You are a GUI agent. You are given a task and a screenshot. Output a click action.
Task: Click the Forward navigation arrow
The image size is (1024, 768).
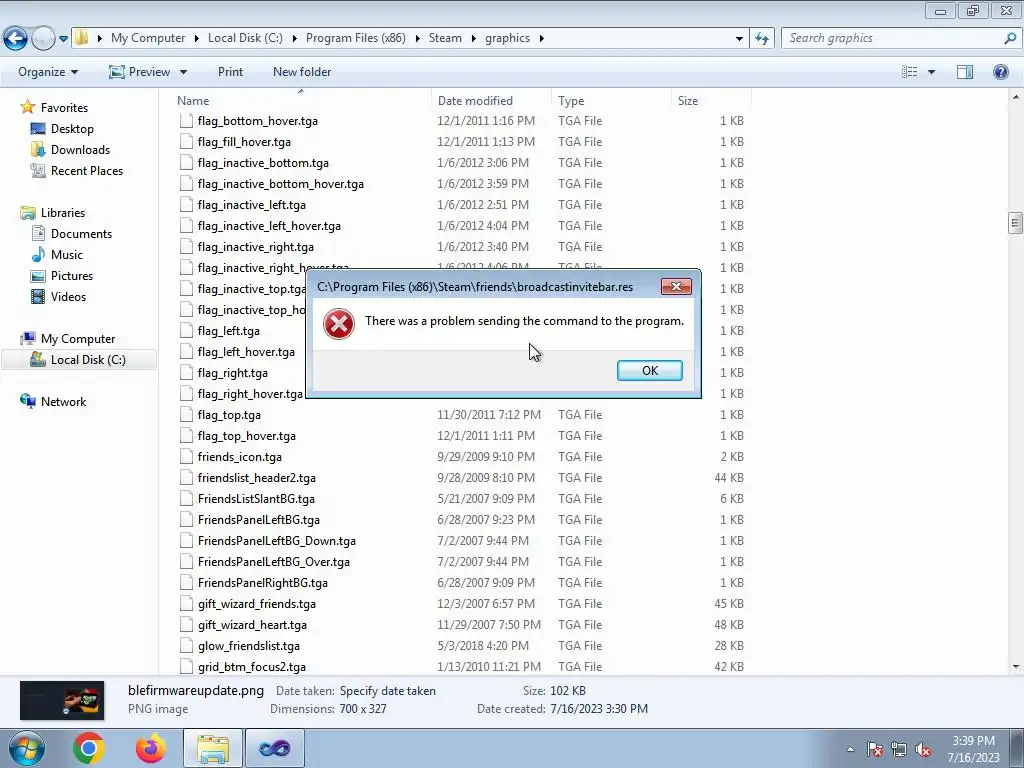(43, 39)
